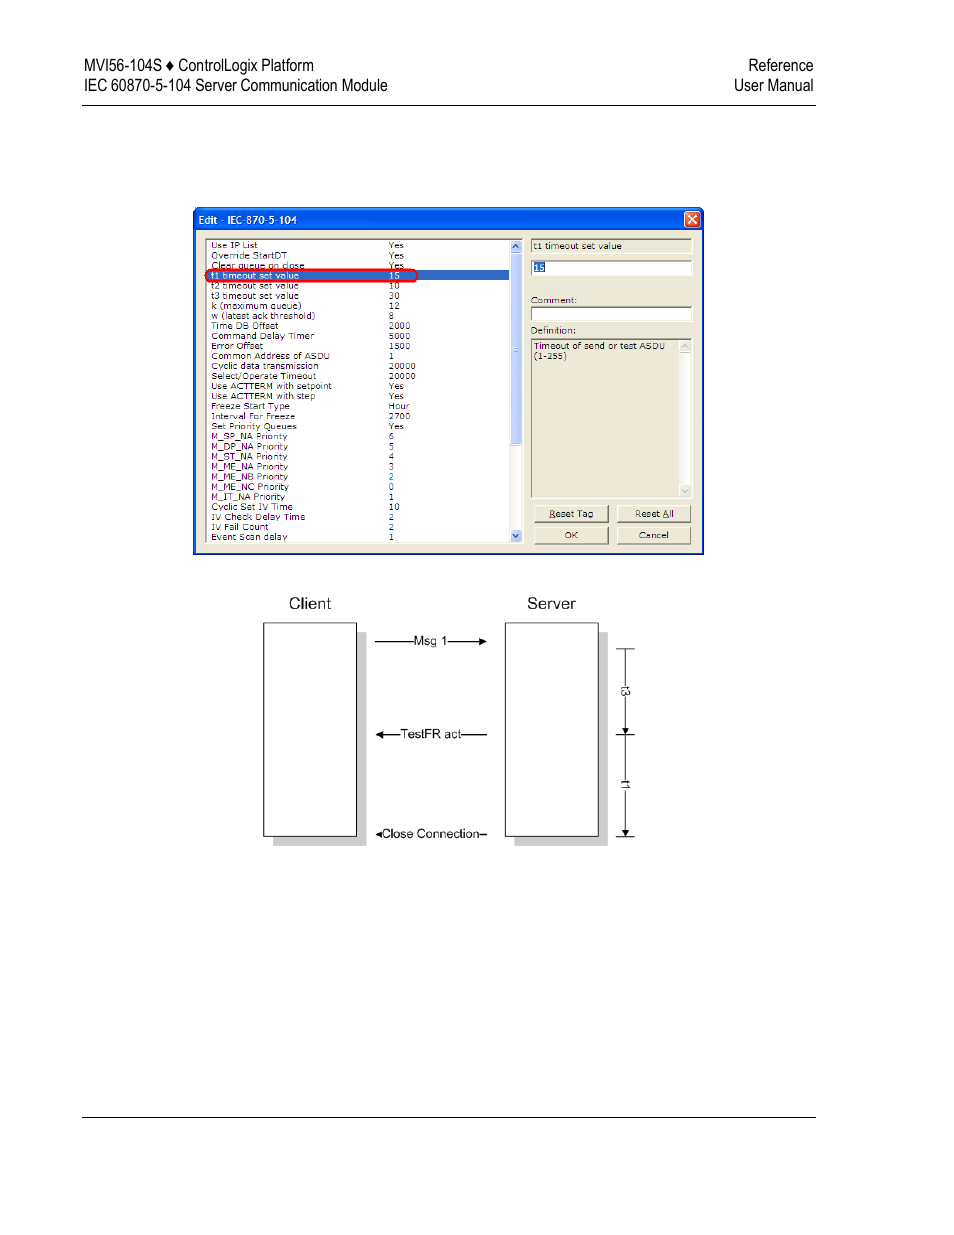This screenshot has height=1235, width=954.
Task: Select the 't1 timeout set value' row
Action: coord(358,276)
